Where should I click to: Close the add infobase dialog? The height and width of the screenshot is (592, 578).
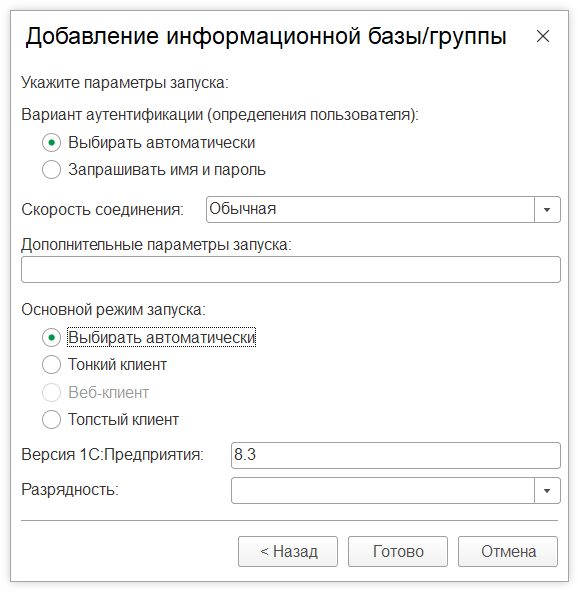click(x=543, y=36)
